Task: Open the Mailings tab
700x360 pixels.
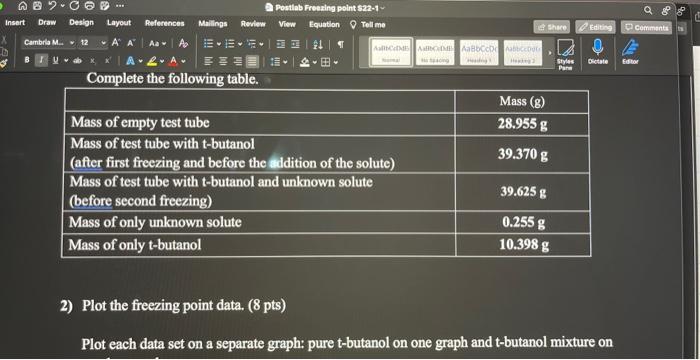Action: tap(212, 23)
